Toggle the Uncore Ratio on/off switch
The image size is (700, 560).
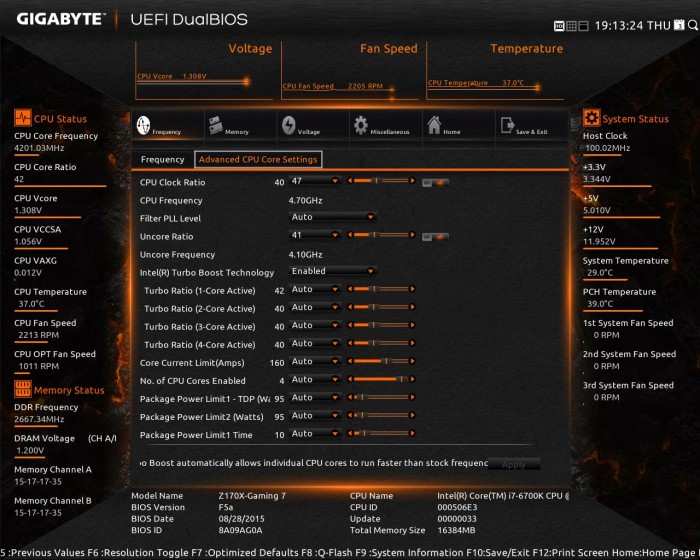click(435, 237)
